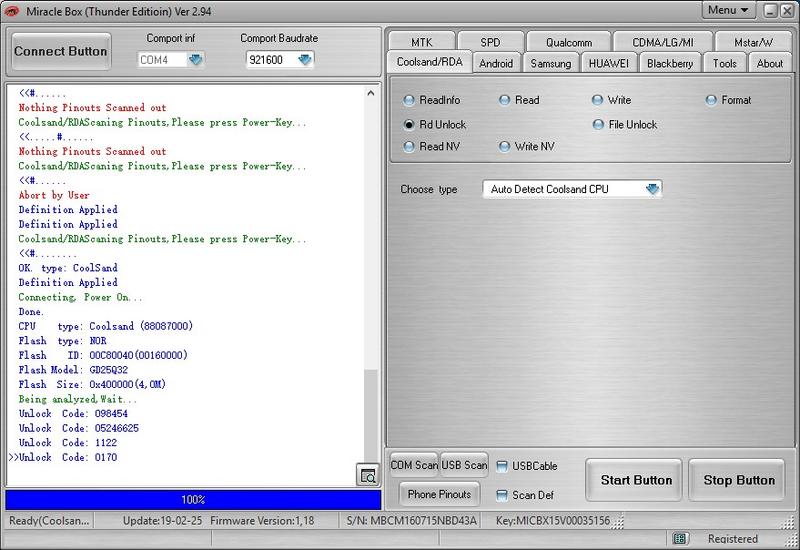Click the 'Flash Size: 0x400000(4,0M)' line

tap(92, 384)
